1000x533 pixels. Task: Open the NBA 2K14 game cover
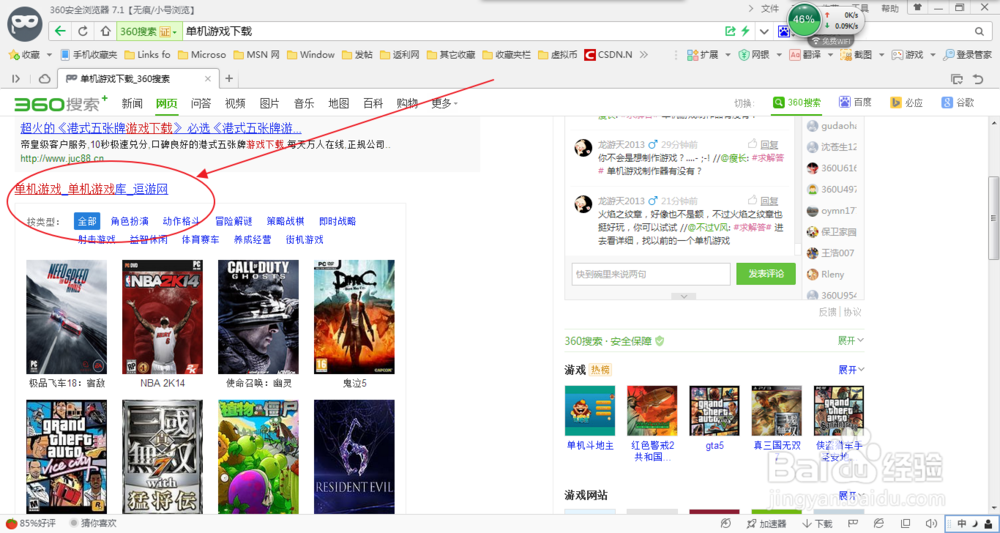click(162, 317)
